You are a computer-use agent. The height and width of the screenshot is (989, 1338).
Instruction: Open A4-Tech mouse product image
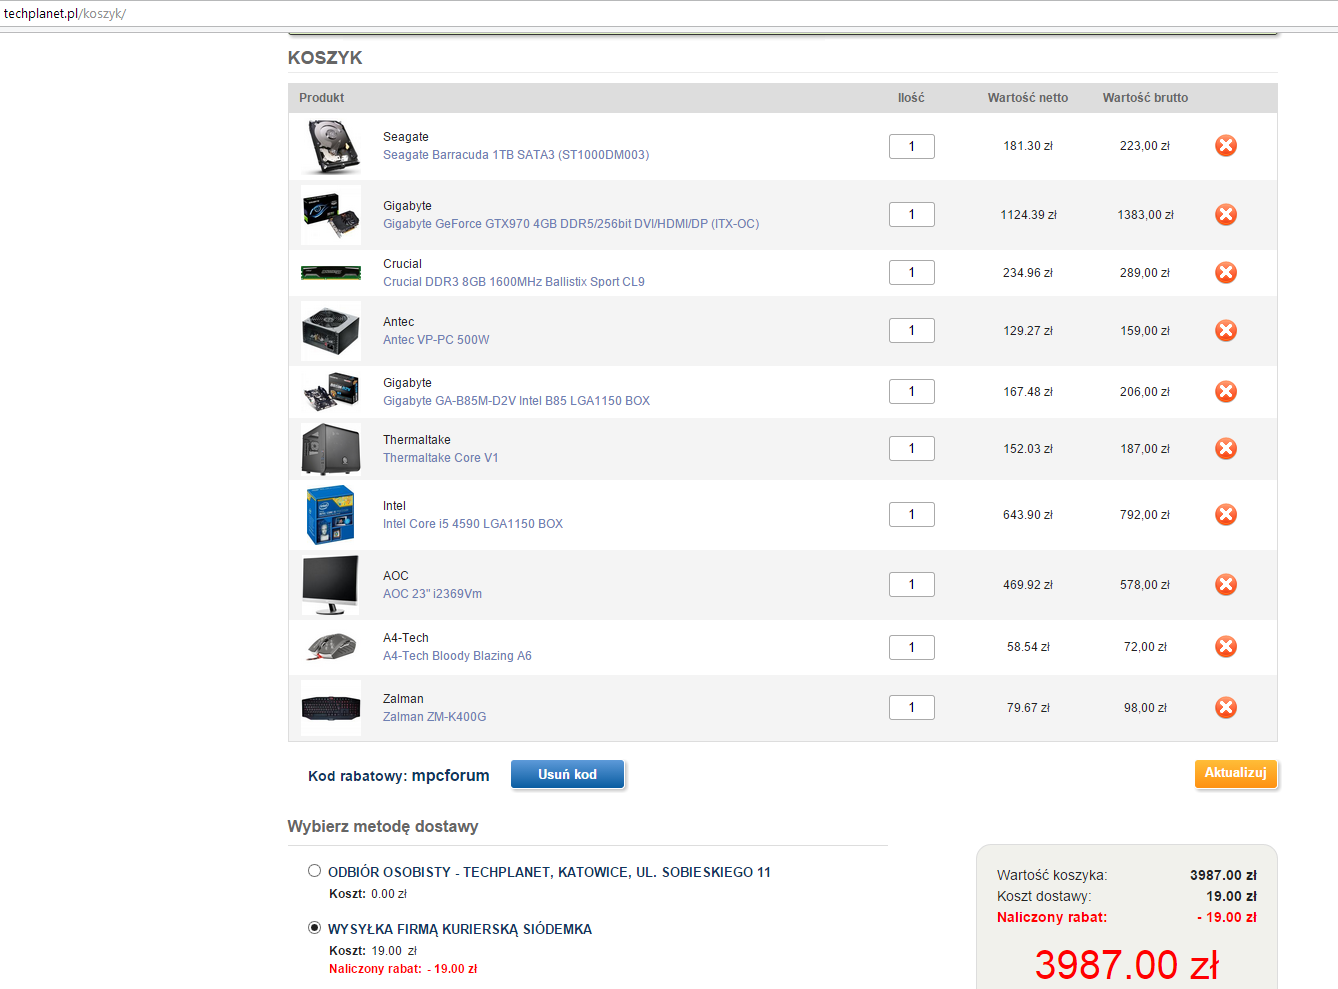tap(331, 647)
